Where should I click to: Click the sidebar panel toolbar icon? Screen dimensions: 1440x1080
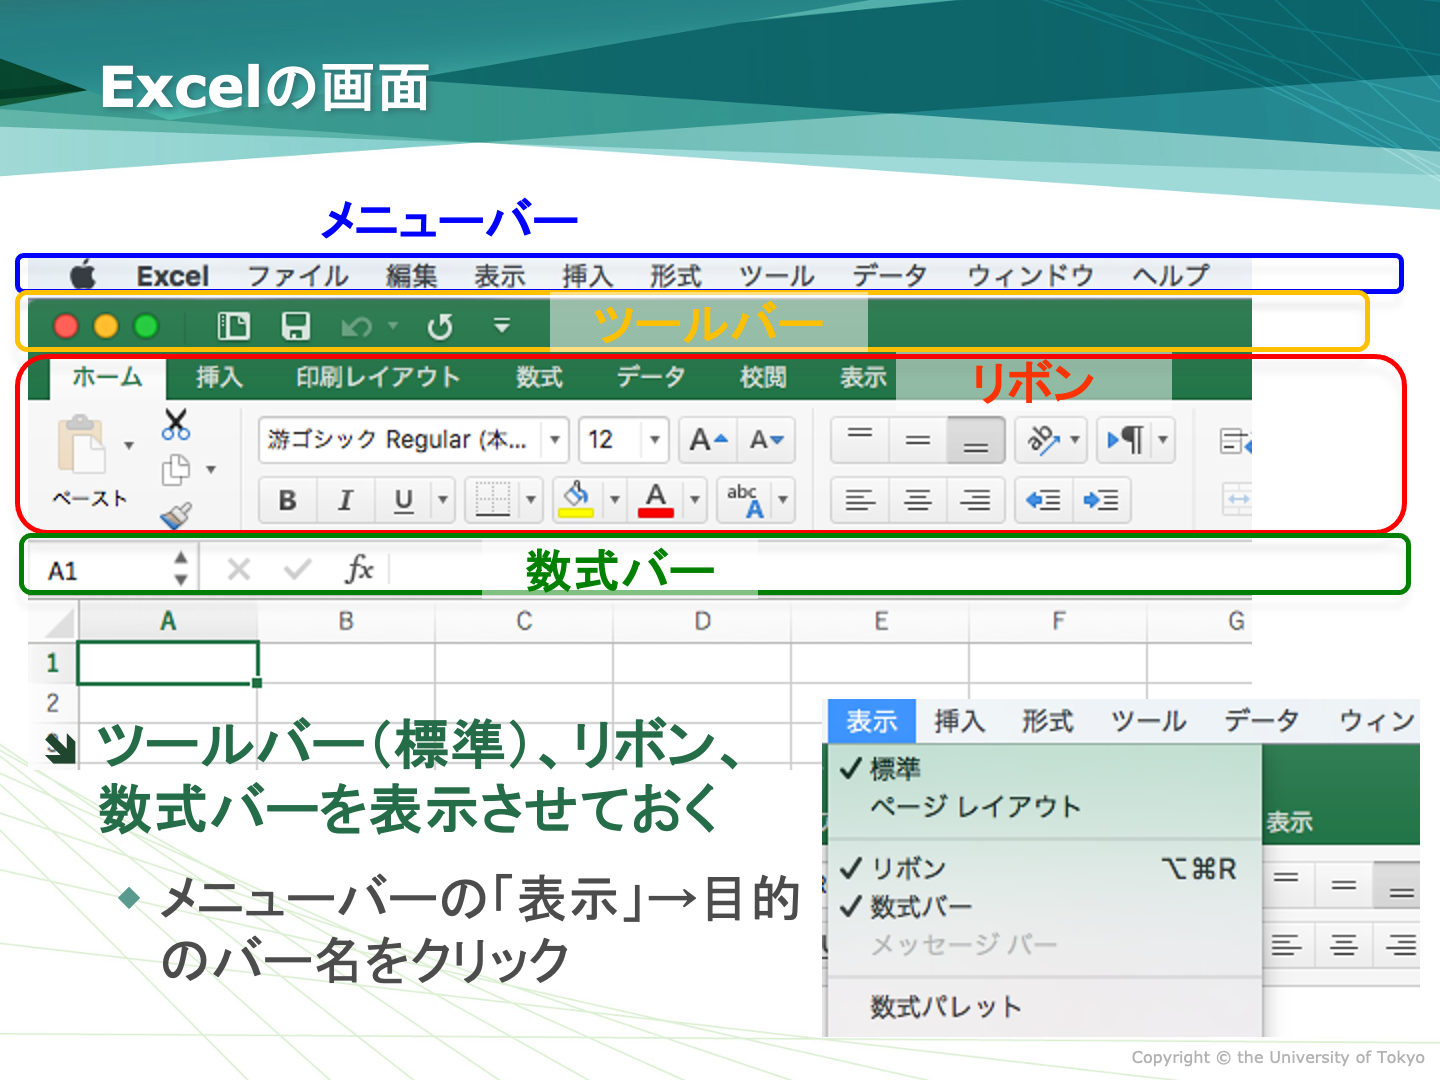[x=233, y=326]
